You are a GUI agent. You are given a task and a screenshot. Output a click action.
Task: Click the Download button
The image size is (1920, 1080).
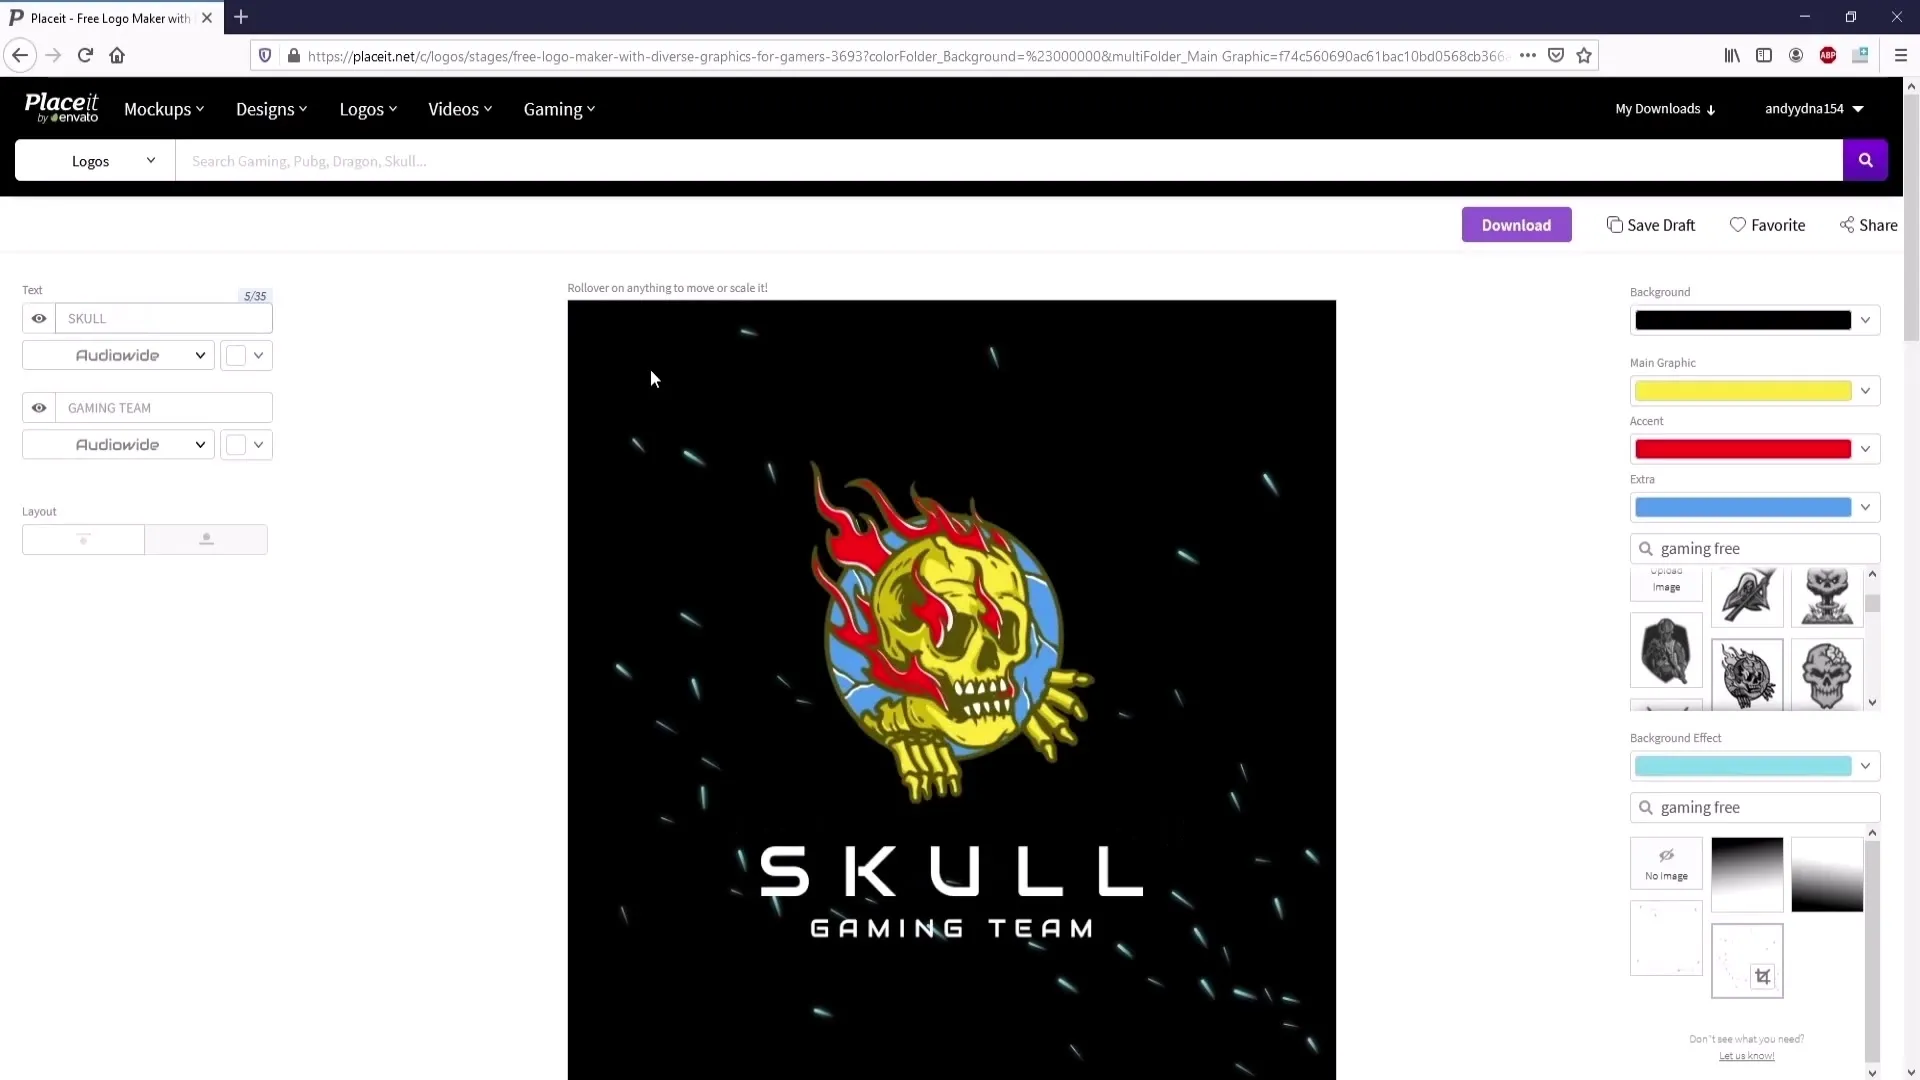pos(1516,224)
